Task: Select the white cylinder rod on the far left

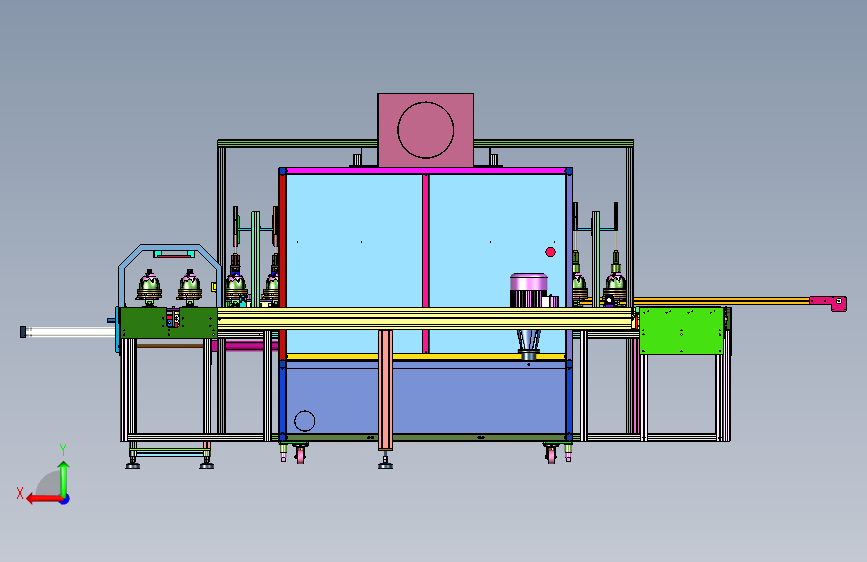Action: coord(69,332)
